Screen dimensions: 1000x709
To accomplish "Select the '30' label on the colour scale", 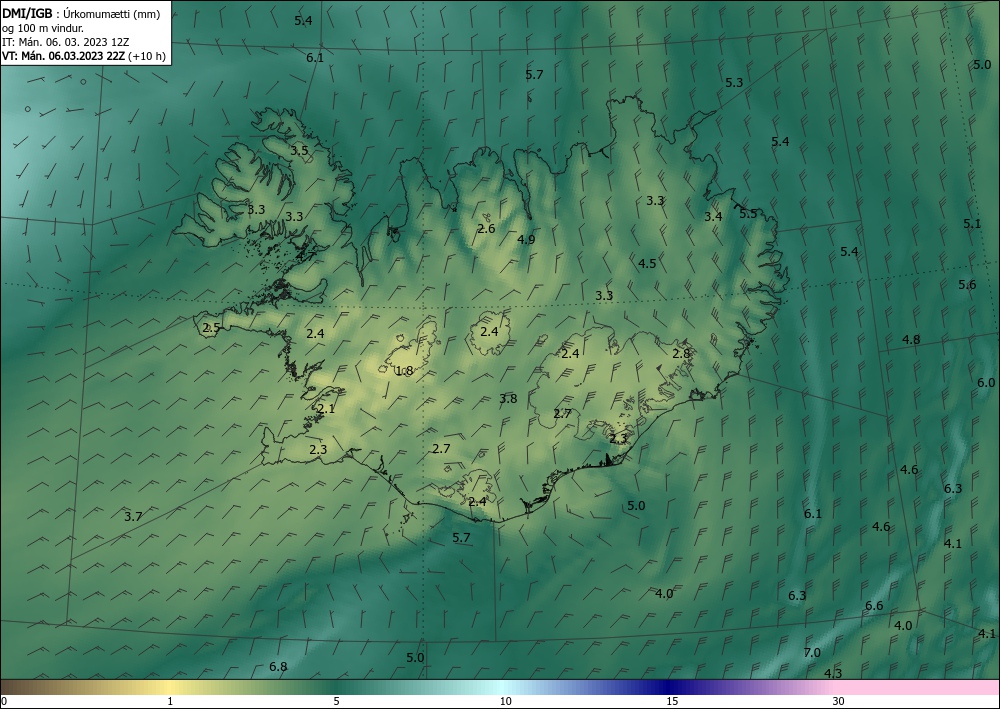I will click(x=838, y=701).
